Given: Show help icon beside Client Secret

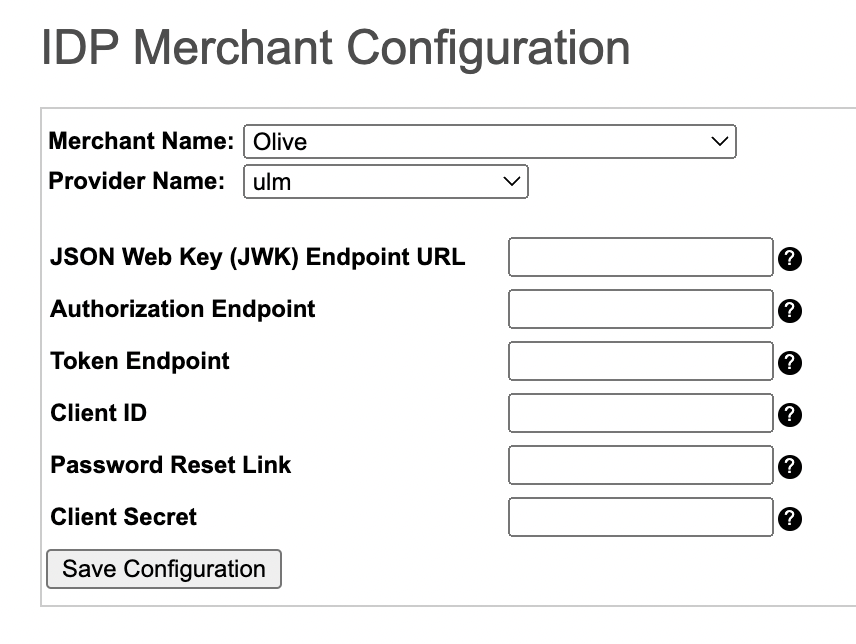Looking at the screenshot, I should 790,518.
